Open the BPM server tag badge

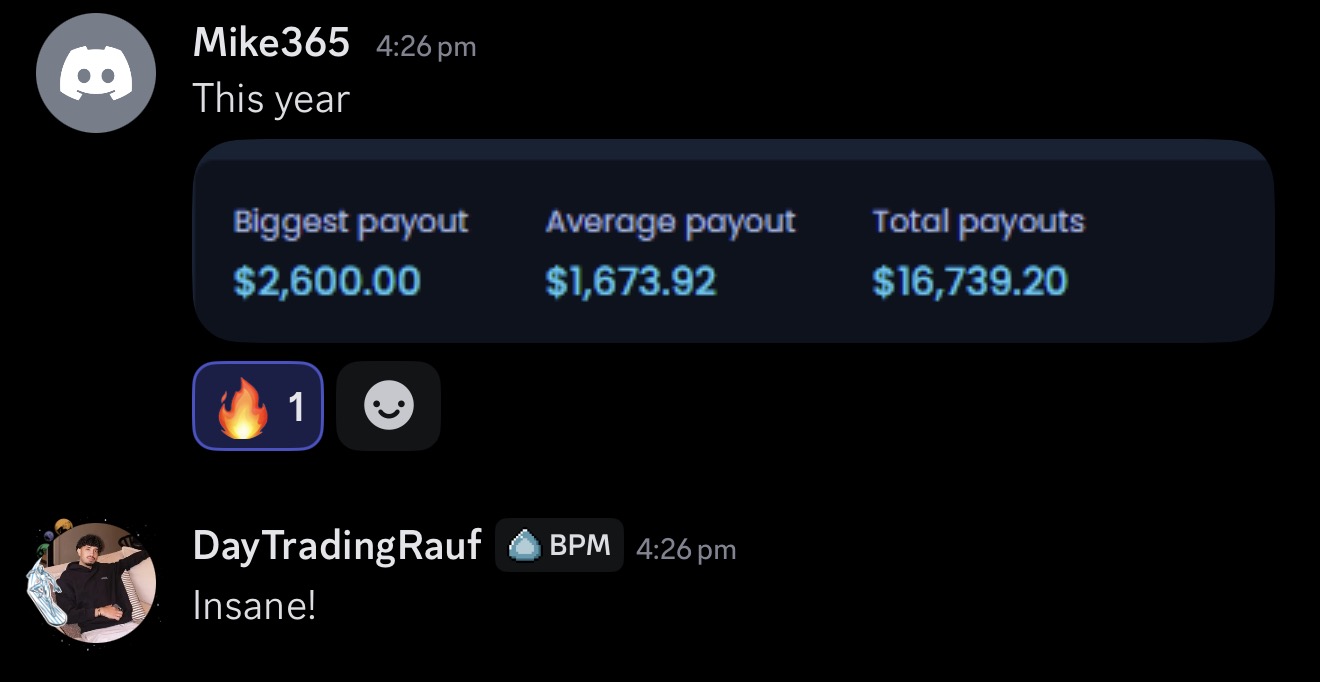(x=559, y=545)
